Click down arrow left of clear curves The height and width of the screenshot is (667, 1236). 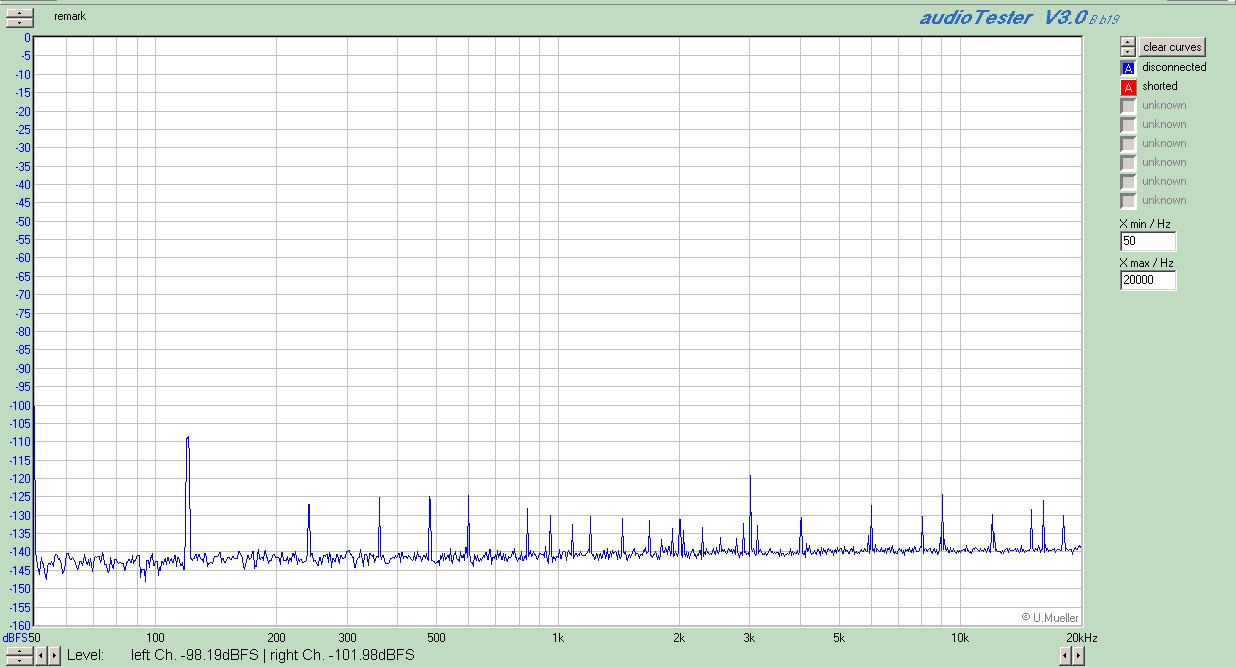coord(1128,51)
